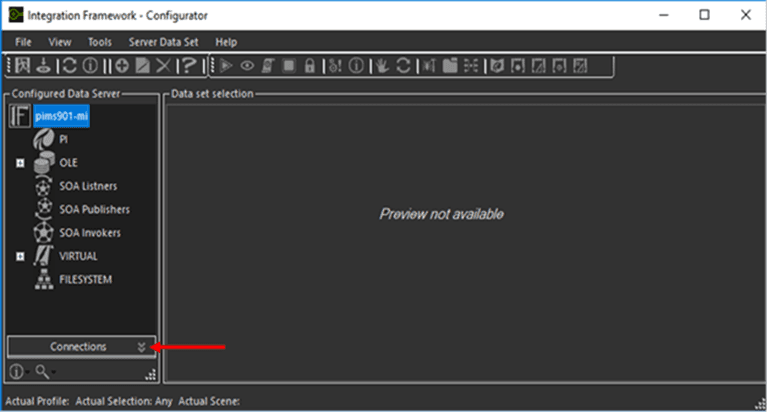Screen dimensions: 767x412
Task: Open the File menu
Action: coord(23,42)
